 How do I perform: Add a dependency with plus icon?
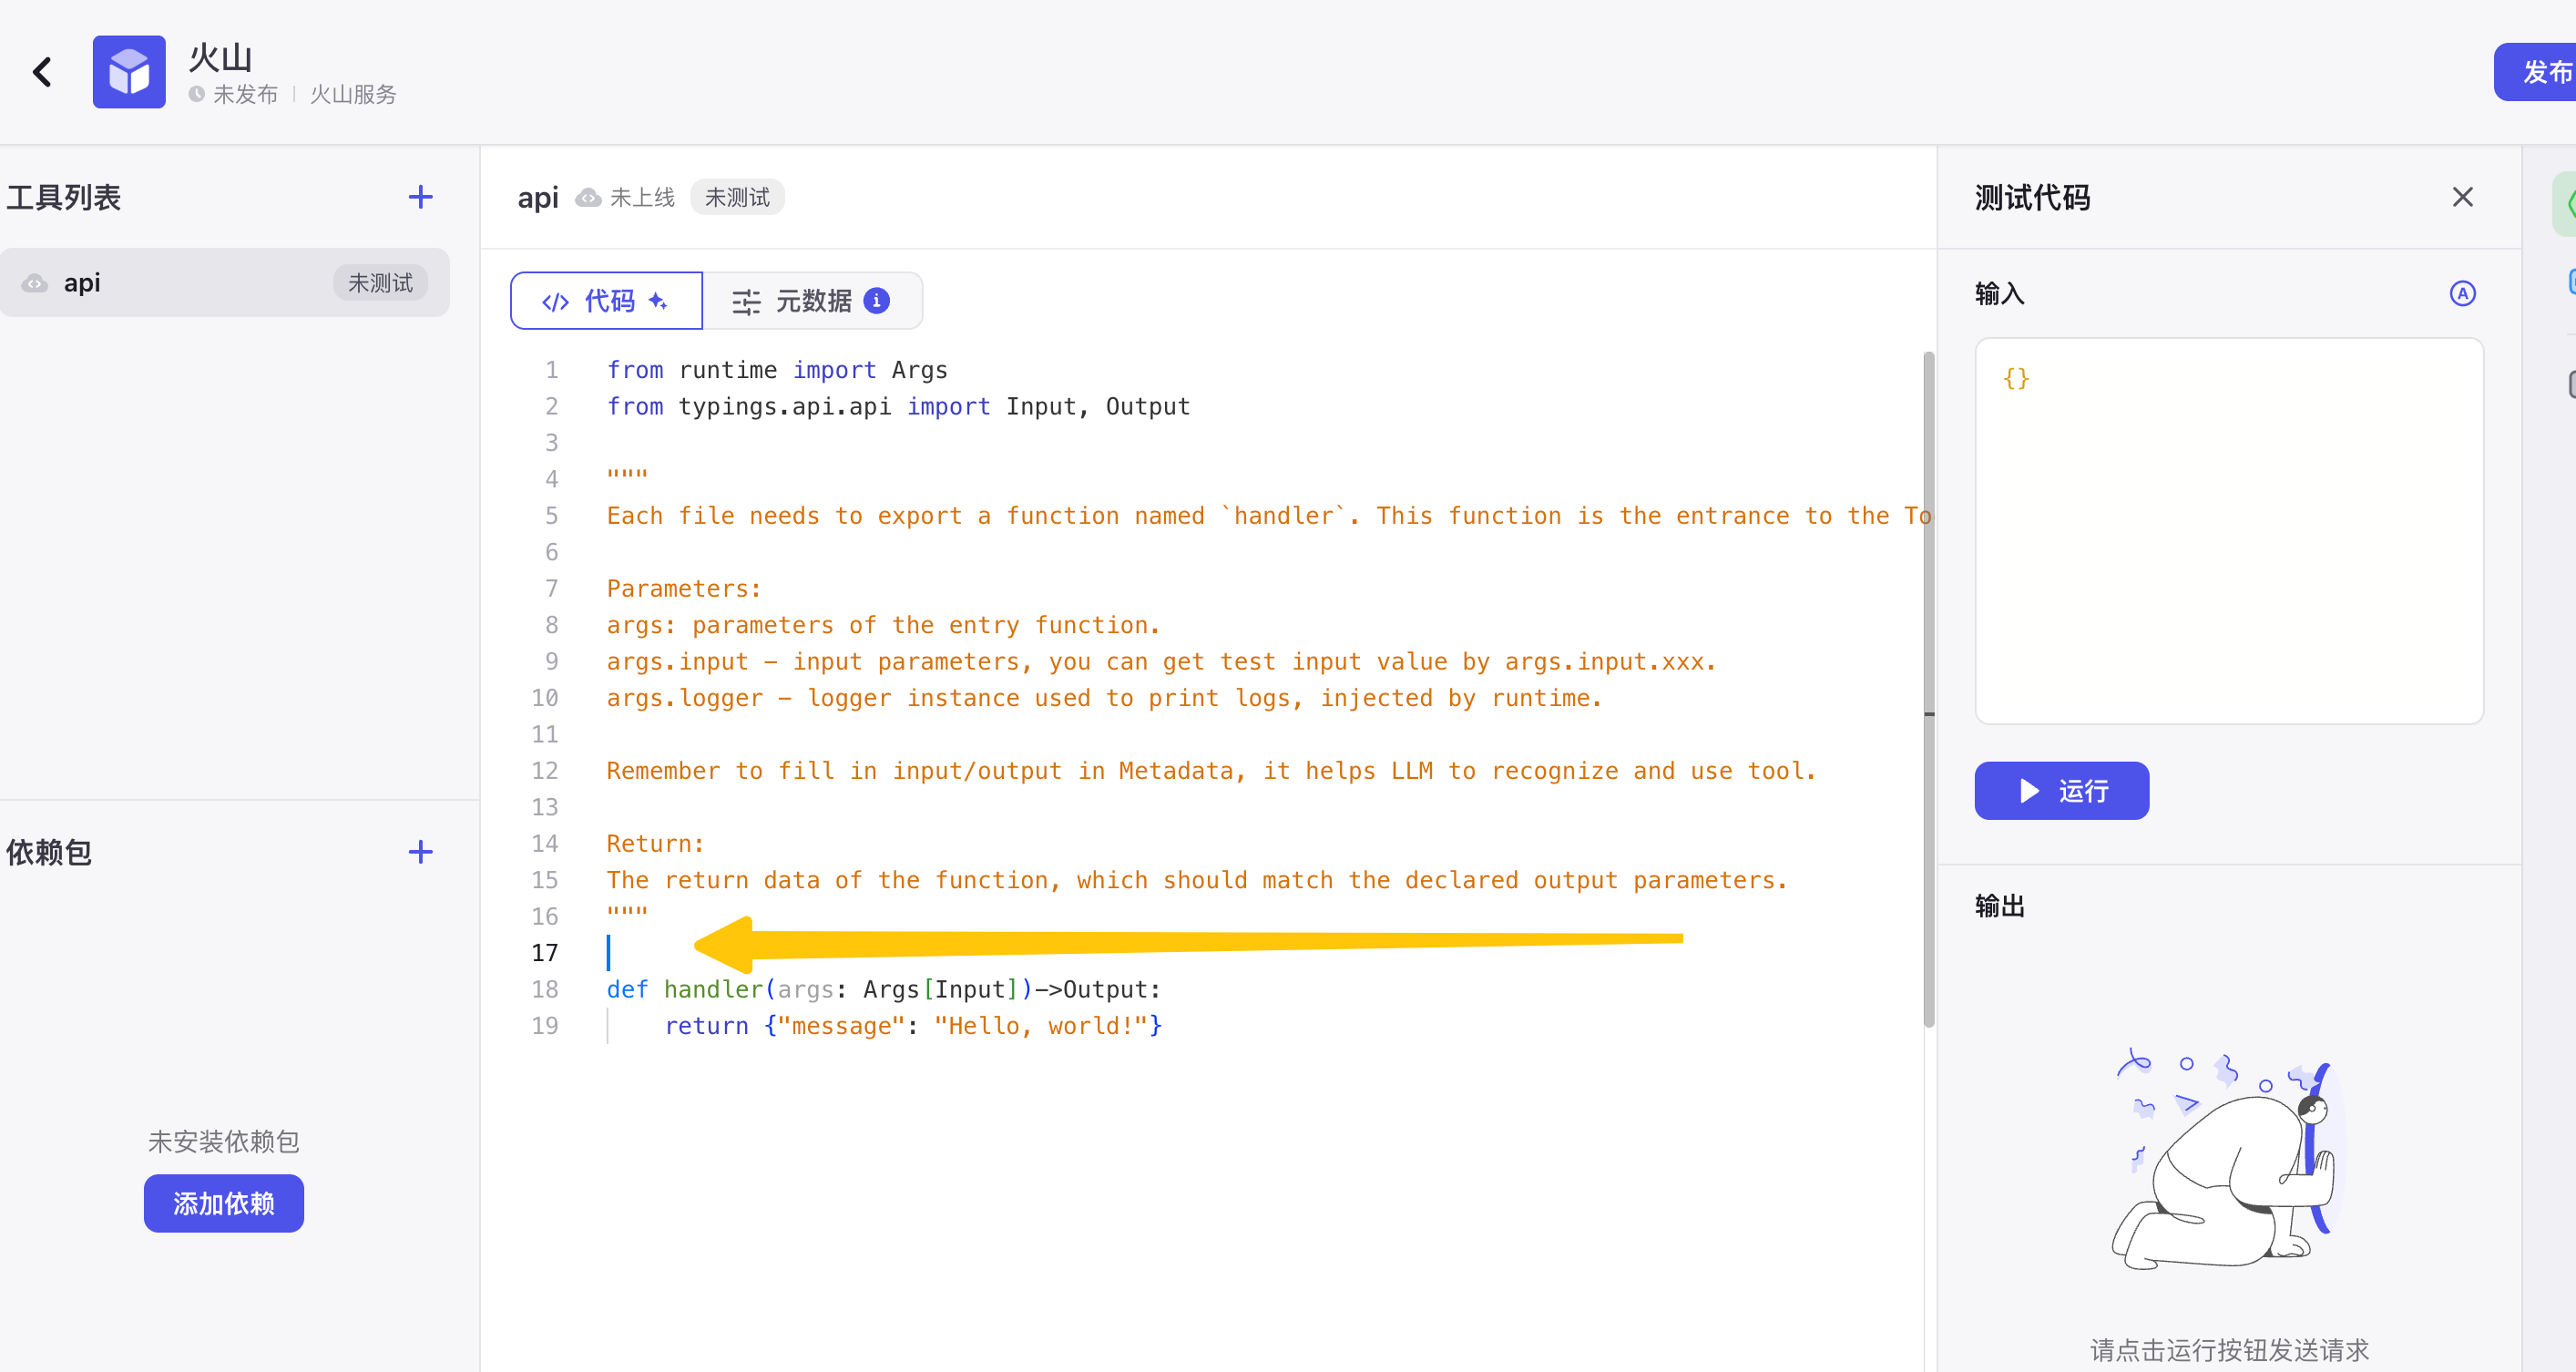coord(420,852)
